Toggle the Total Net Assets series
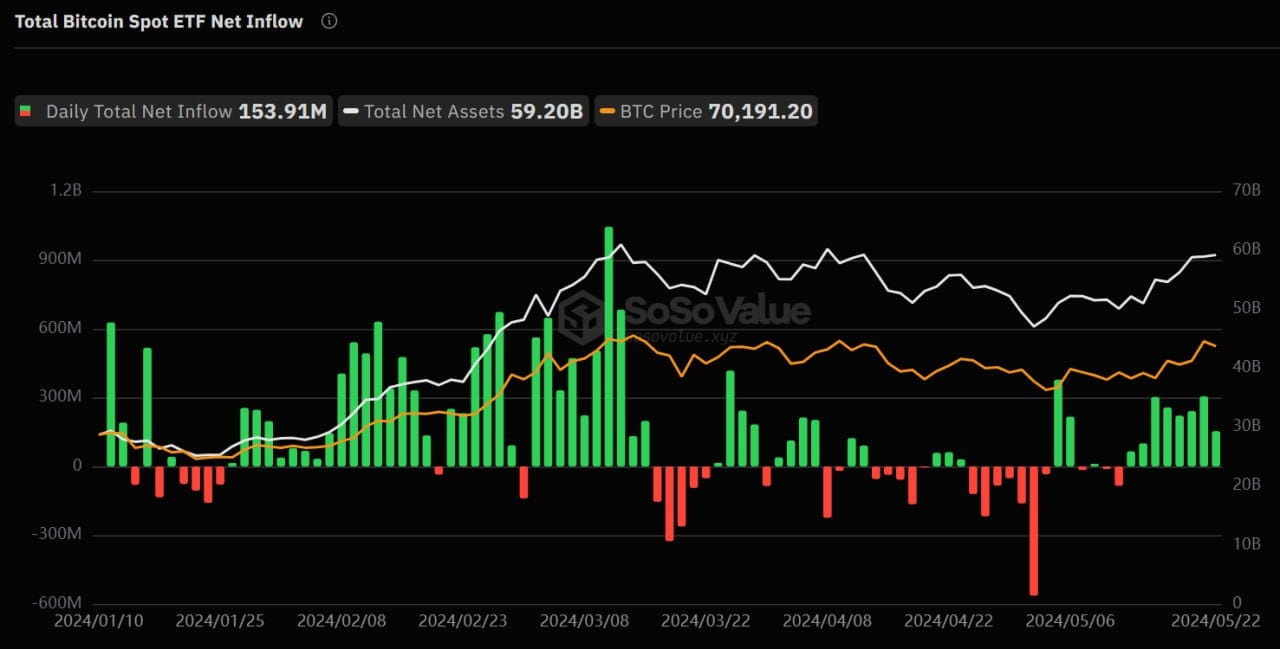The width and height of the screenshot is (1280, 649). click(463, 111)
